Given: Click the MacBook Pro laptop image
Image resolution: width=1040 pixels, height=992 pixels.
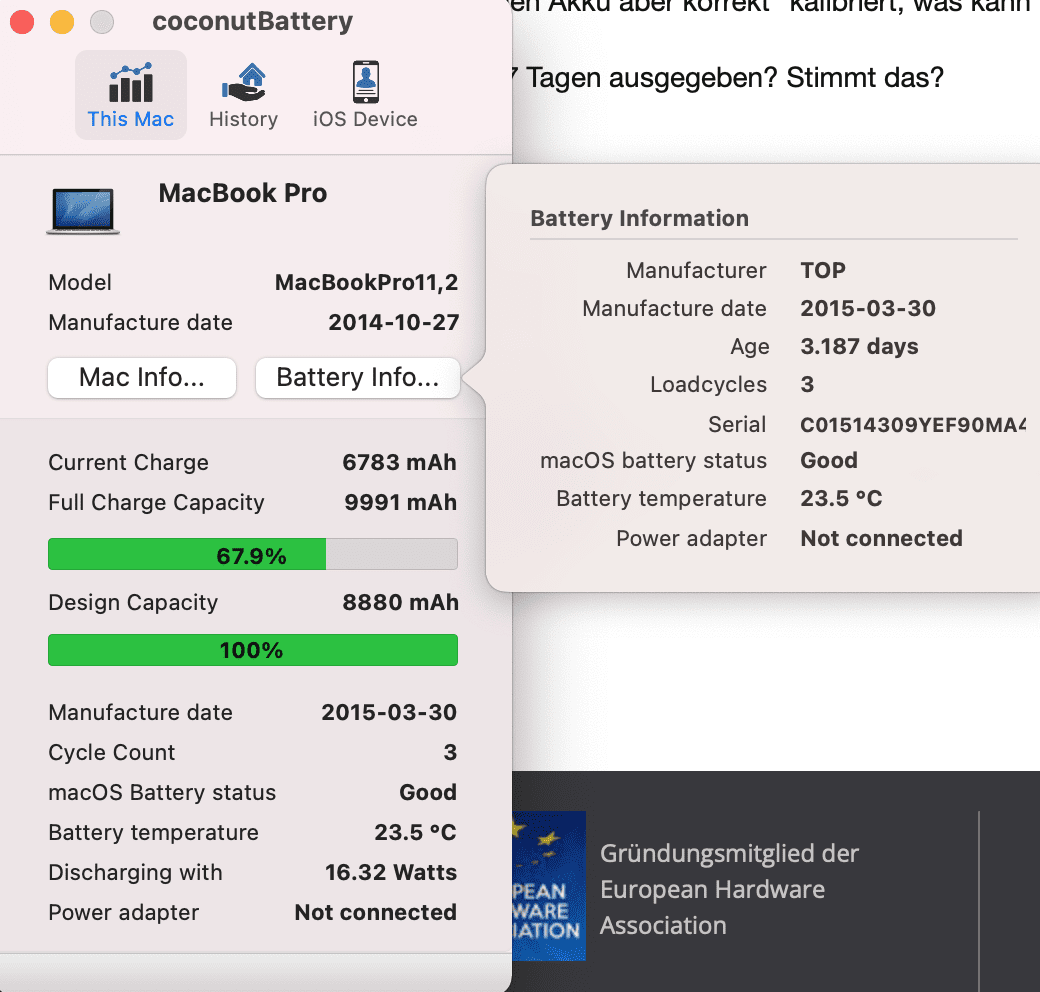Looking at the screenshot, I should click(83, 212).
